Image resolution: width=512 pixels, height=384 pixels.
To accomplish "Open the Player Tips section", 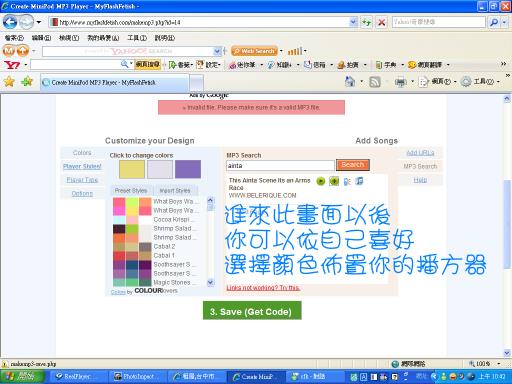I will [82, 180].
